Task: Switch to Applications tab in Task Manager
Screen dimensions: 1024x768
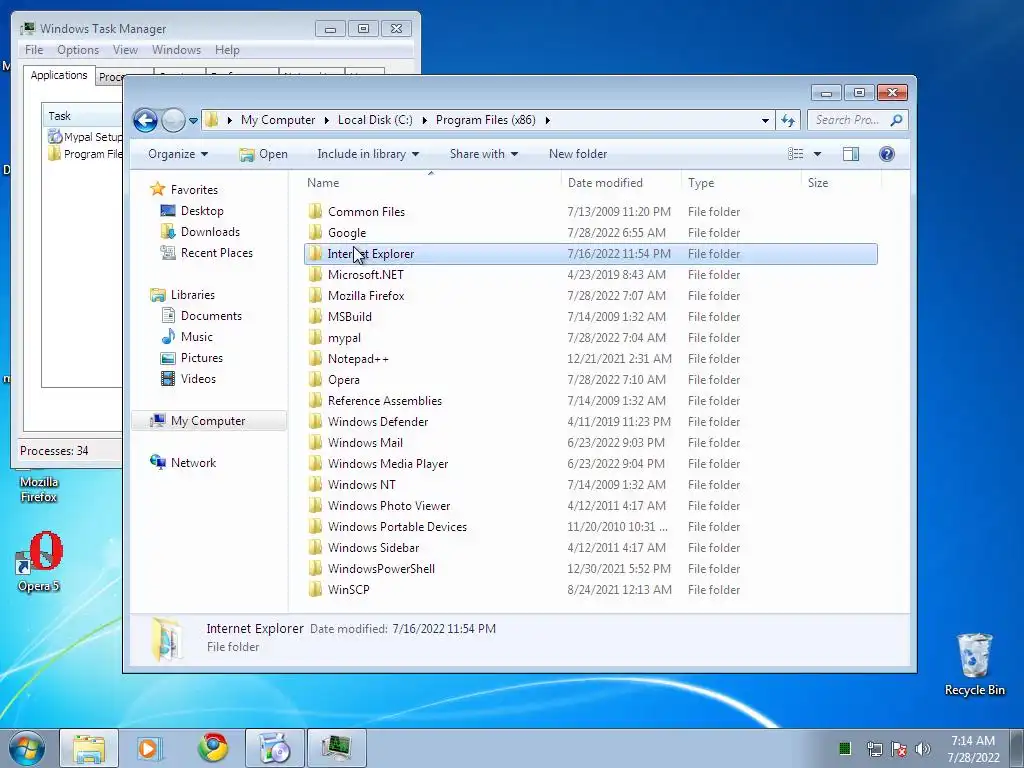Action: coord(59,75)
